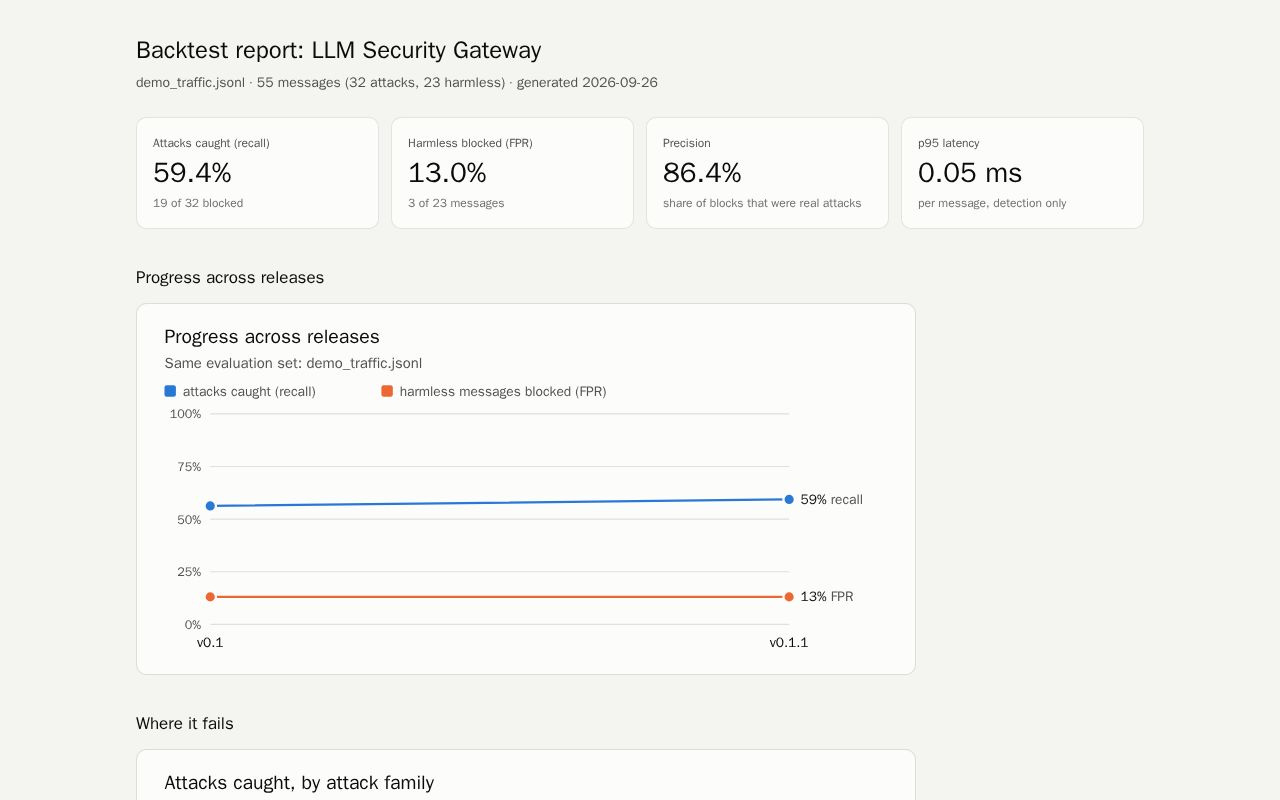Screen dimensions: 1280x800
Task: Click the '13% FPR' line end label
Action: 827,597
